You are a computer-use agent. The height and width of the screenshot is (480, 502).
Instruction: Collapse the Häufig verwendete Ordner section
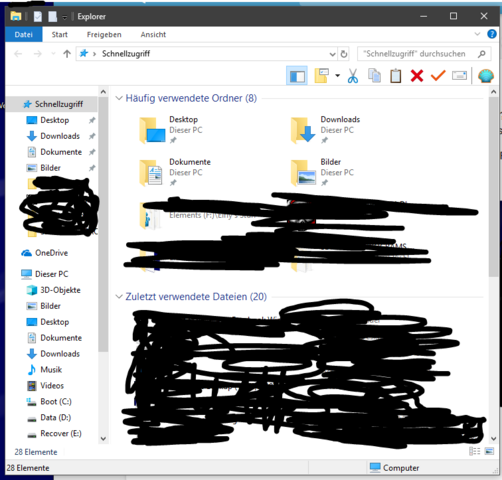[x=119, y=98]
